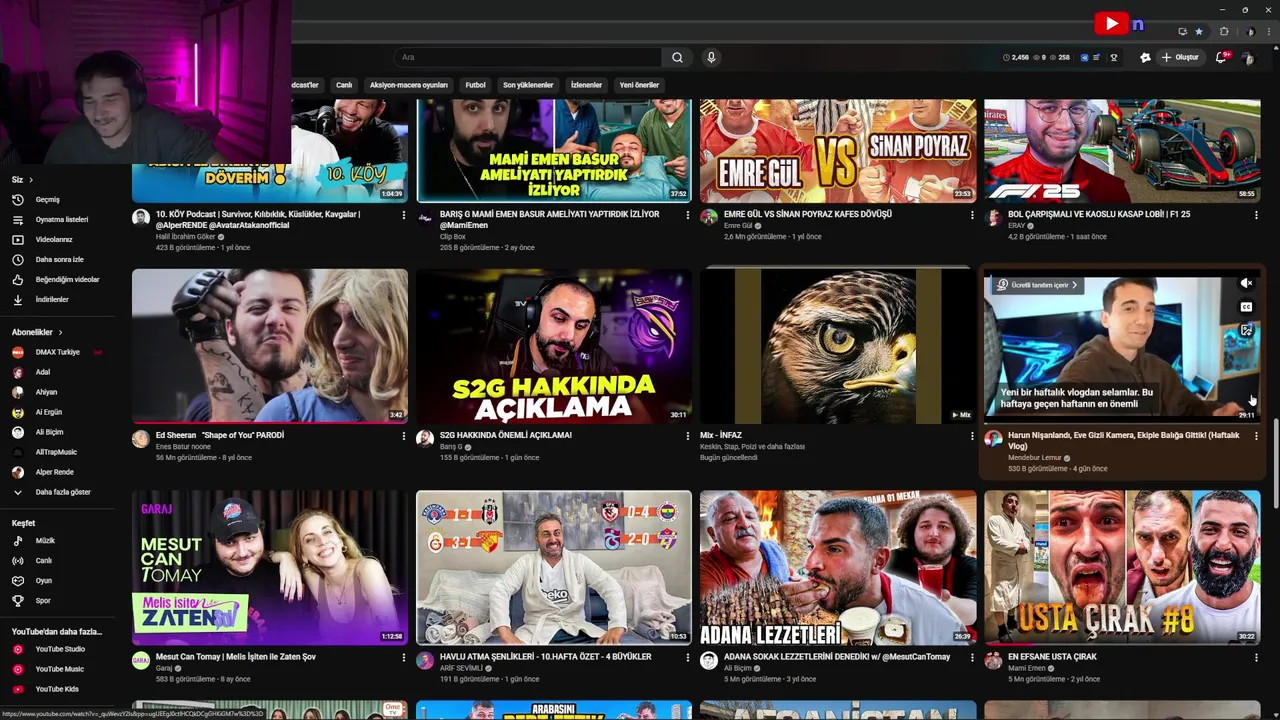The image size is (1280, 720).
Task: Click the Ara search input field
Action: tap(529, 57)
